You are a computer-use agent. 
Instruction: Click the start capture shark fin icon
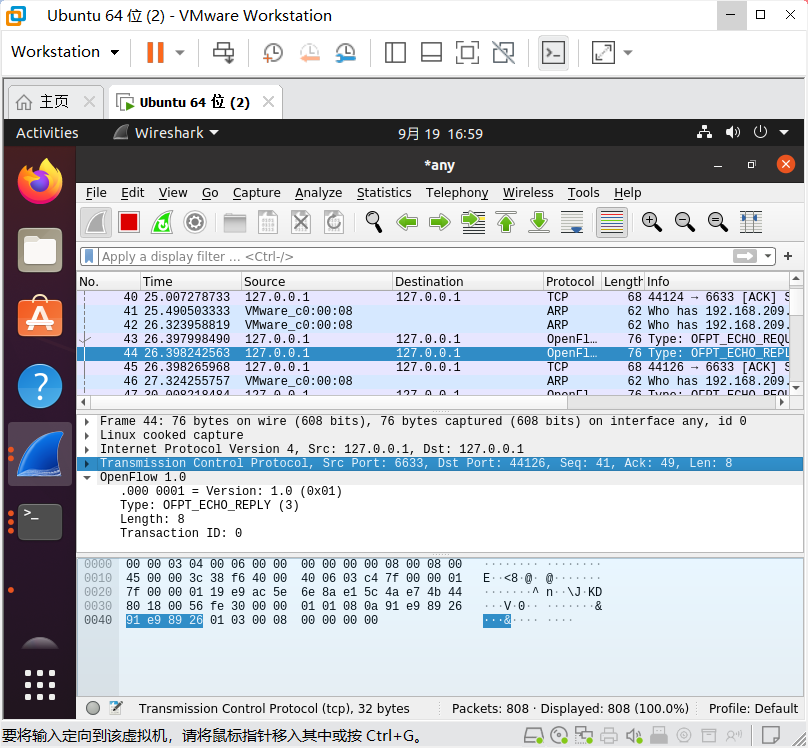point(96,223)
